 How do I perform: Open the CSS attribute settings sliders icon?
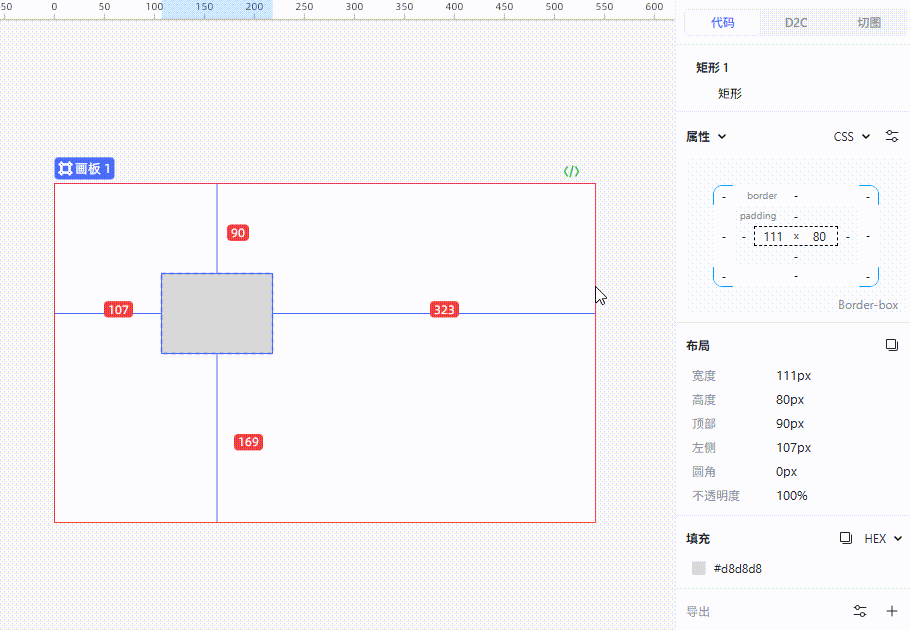892,136
